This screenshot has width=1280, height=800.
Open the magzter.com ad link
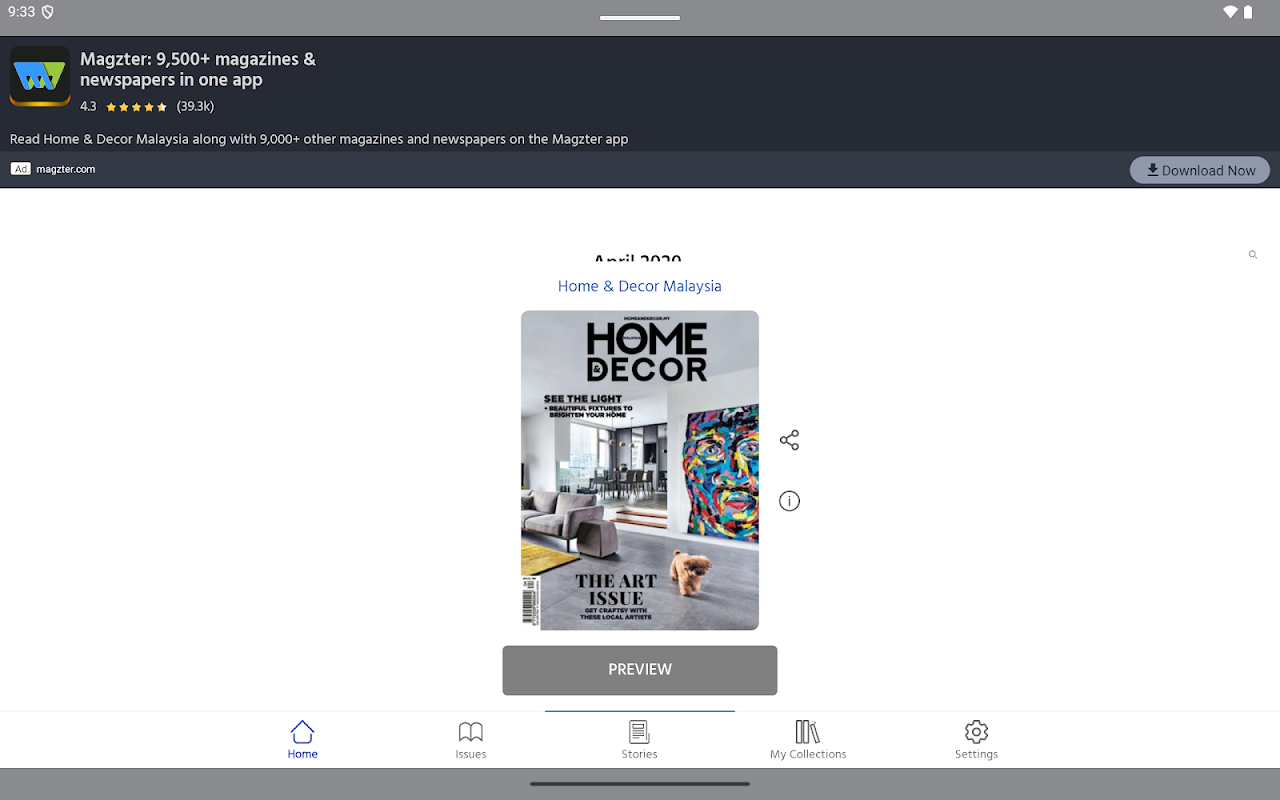point(66,169)
